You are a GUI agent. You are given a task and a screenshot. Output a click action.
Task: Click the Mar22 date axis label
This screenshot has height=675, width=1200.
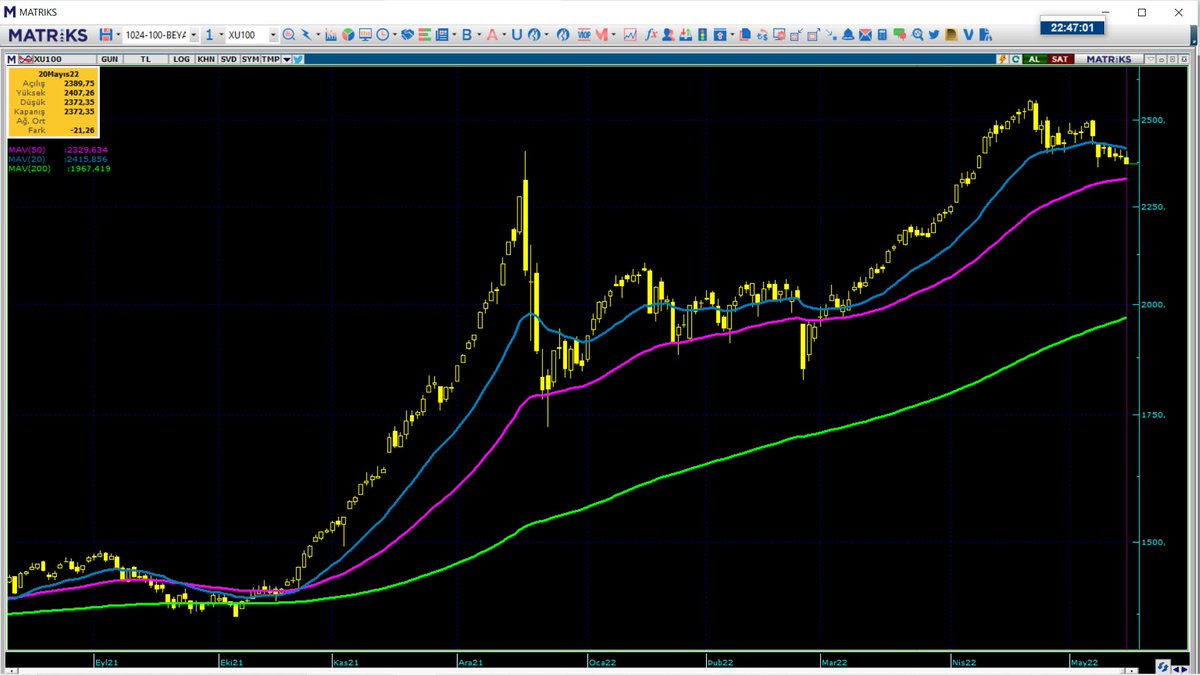835,662
